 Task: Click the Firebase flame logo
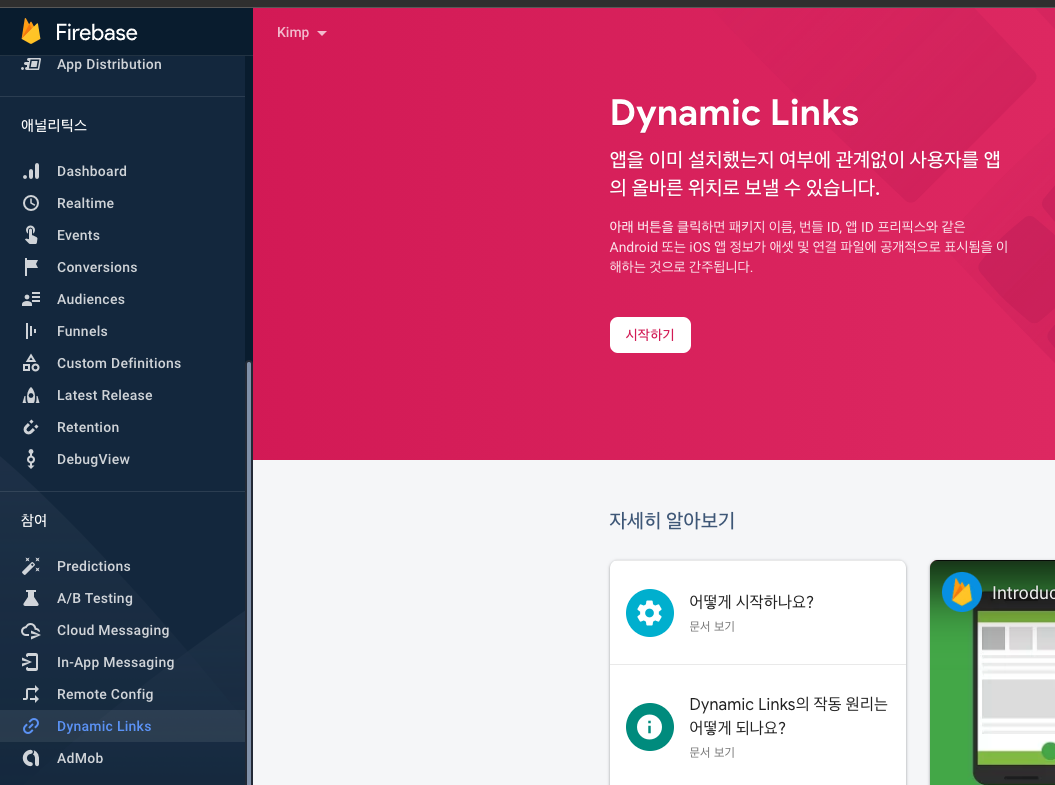point(31,32)
